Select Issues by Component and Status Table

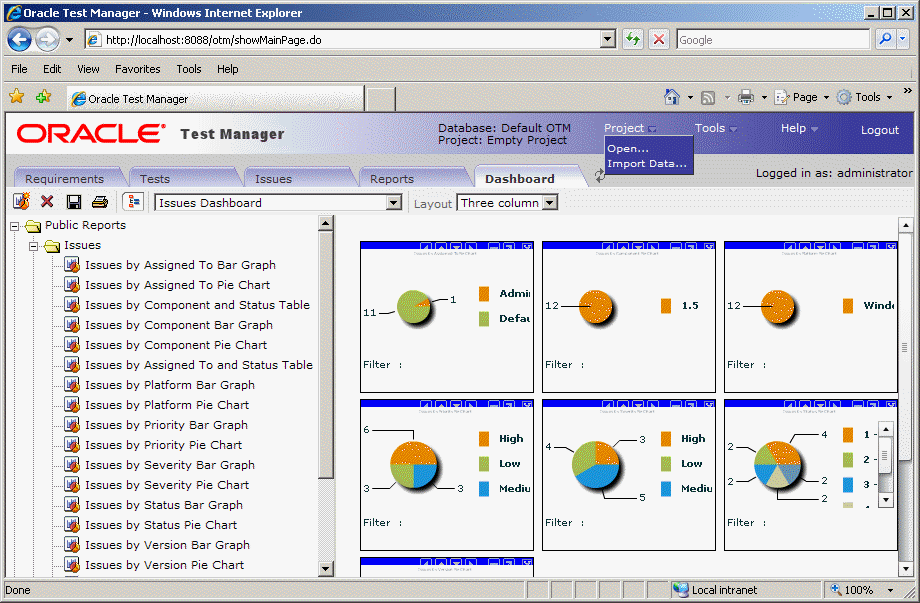[x=197, y=305]
